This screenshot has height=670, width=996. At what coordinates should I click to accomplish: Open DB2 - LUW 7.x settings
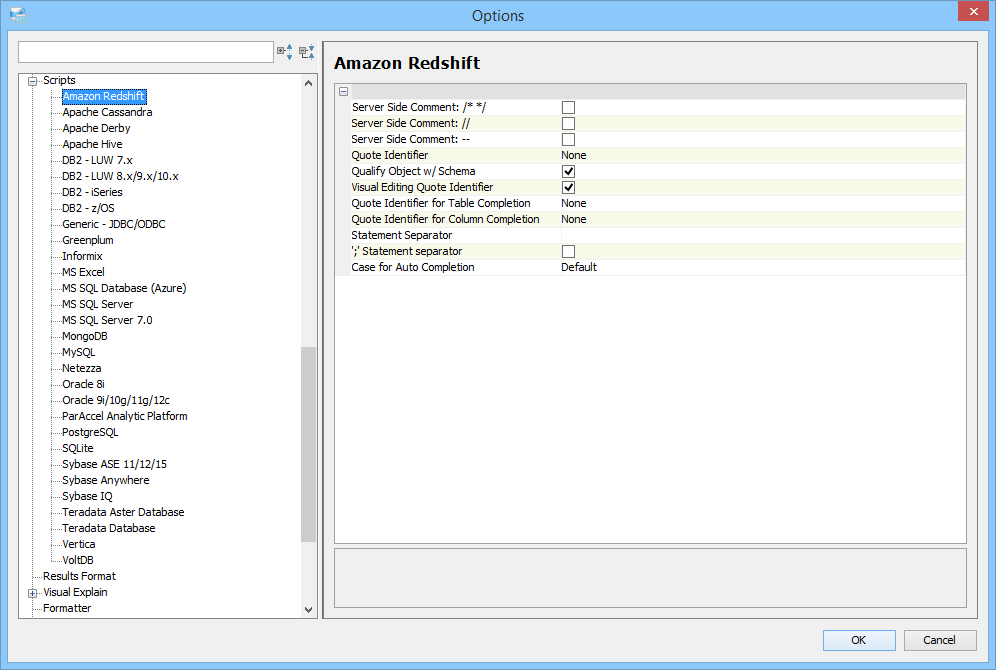pyautogui.click(x=97, y=160)
